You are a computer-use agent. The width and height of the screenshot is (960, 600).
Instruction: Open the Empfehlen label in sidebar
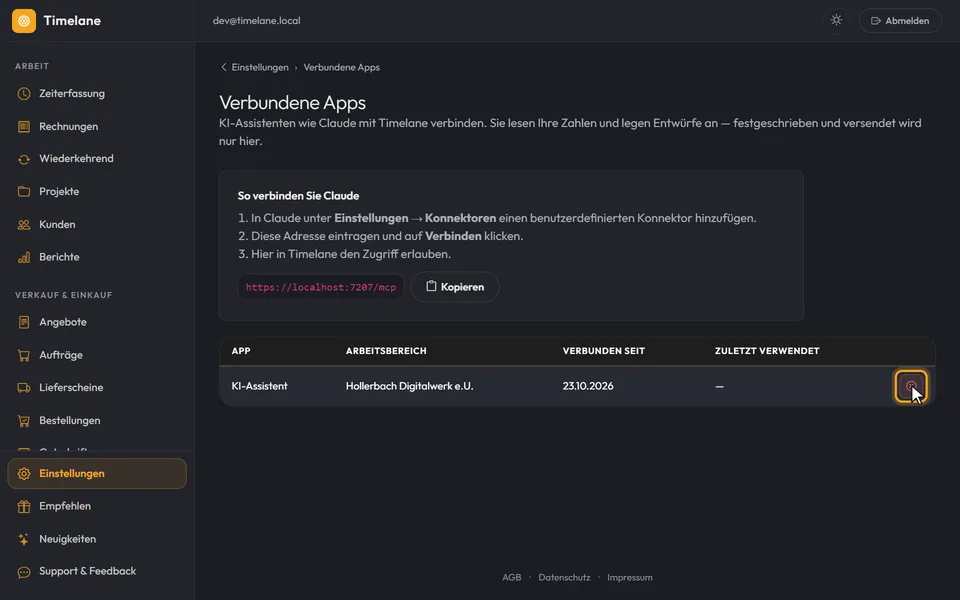tap(65, 506)
